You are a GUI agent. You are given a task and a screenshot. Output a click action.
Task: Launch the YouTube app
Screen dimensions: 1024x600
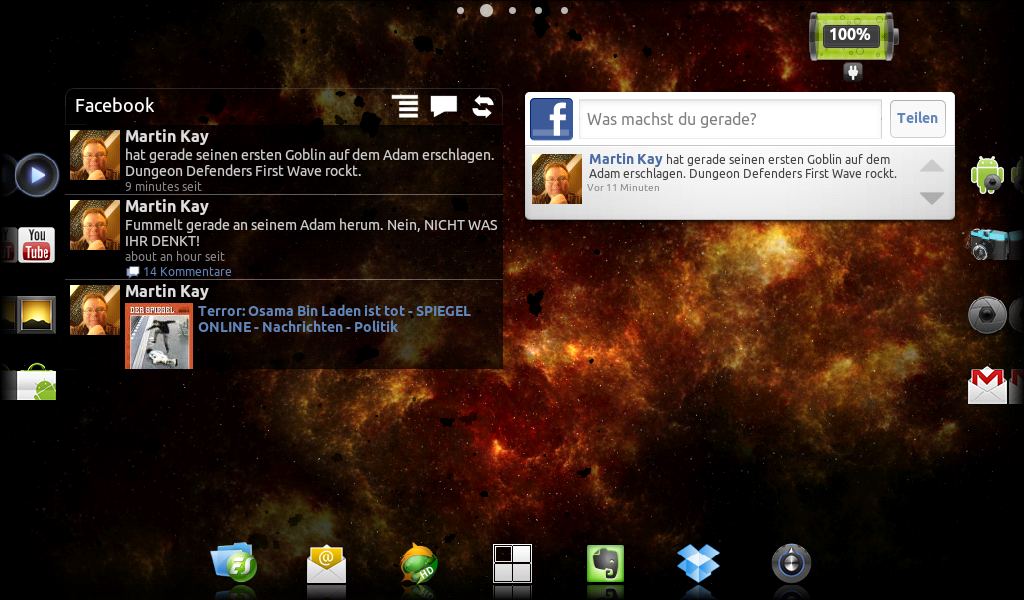[x=36, y=244]
